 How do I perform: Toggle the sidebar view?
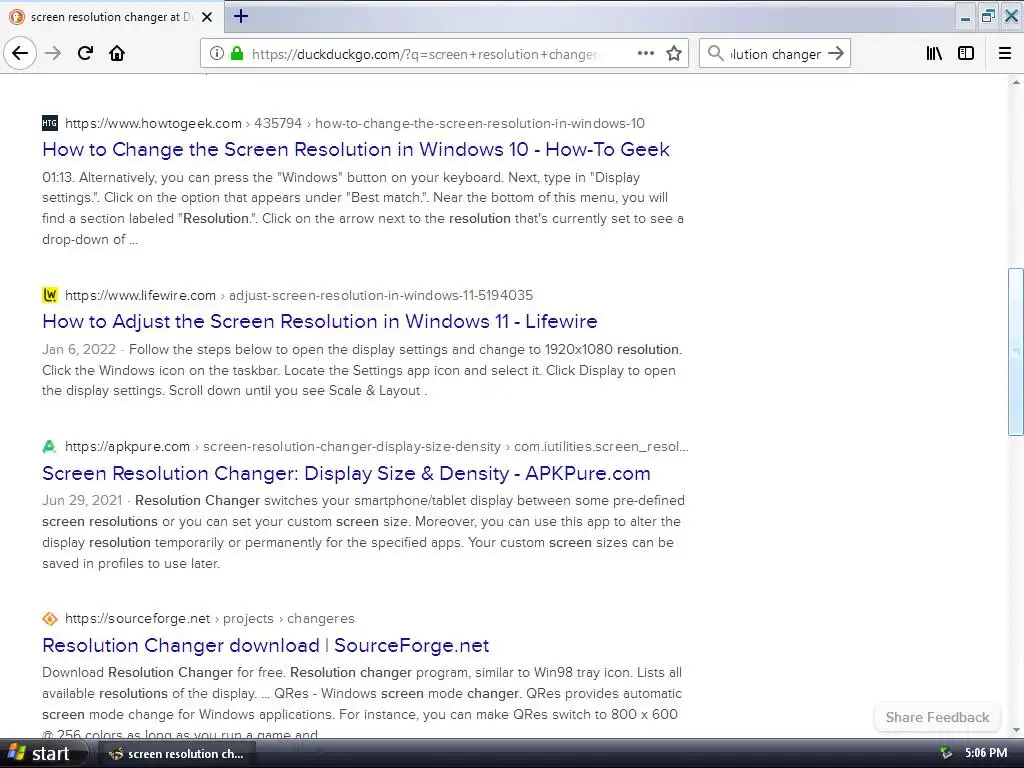click(966, 53)
